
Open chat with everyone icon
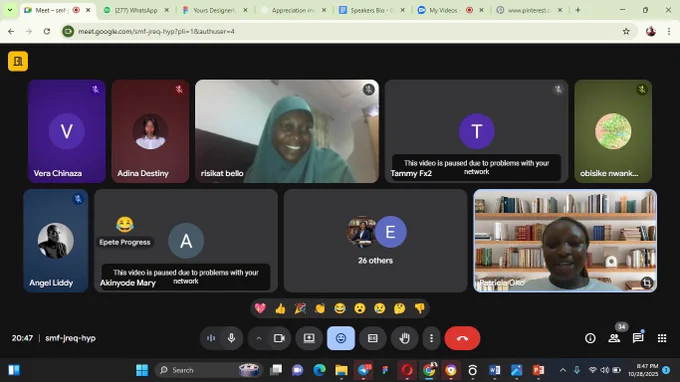pyautogui.click(x=638, y=338)
